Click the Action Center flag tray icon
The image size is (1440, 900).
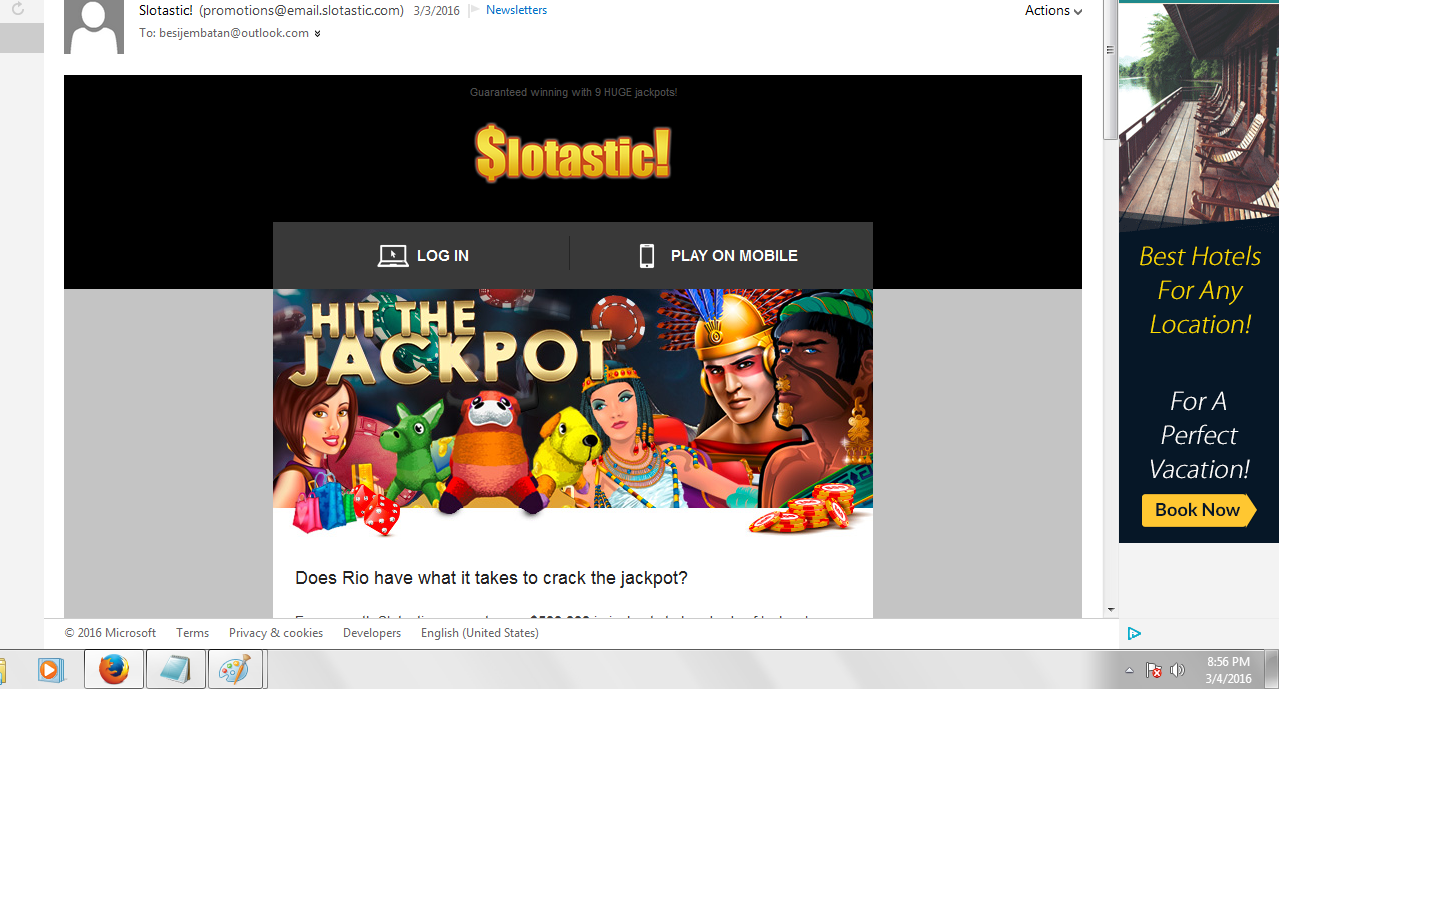[x=1153, y=670]
